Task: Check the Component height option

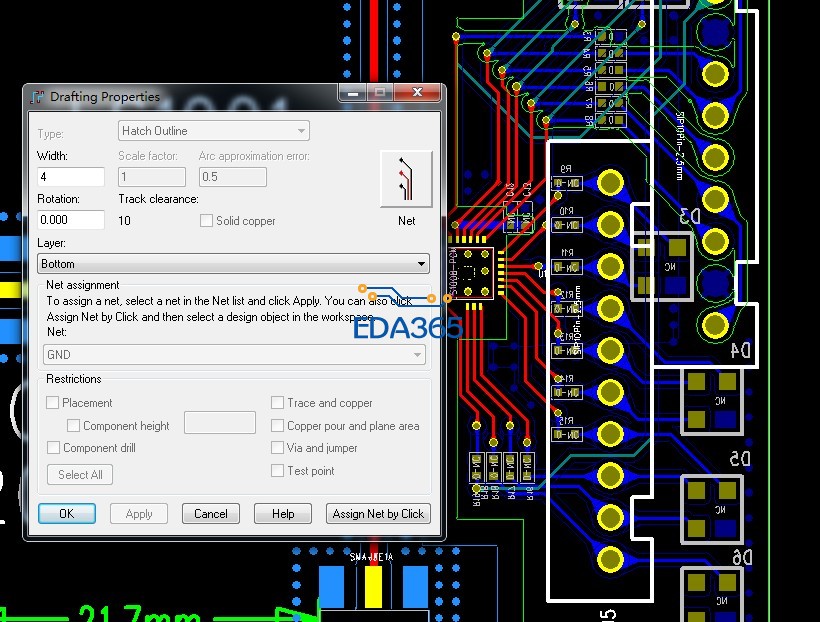Action: (74, 426)
